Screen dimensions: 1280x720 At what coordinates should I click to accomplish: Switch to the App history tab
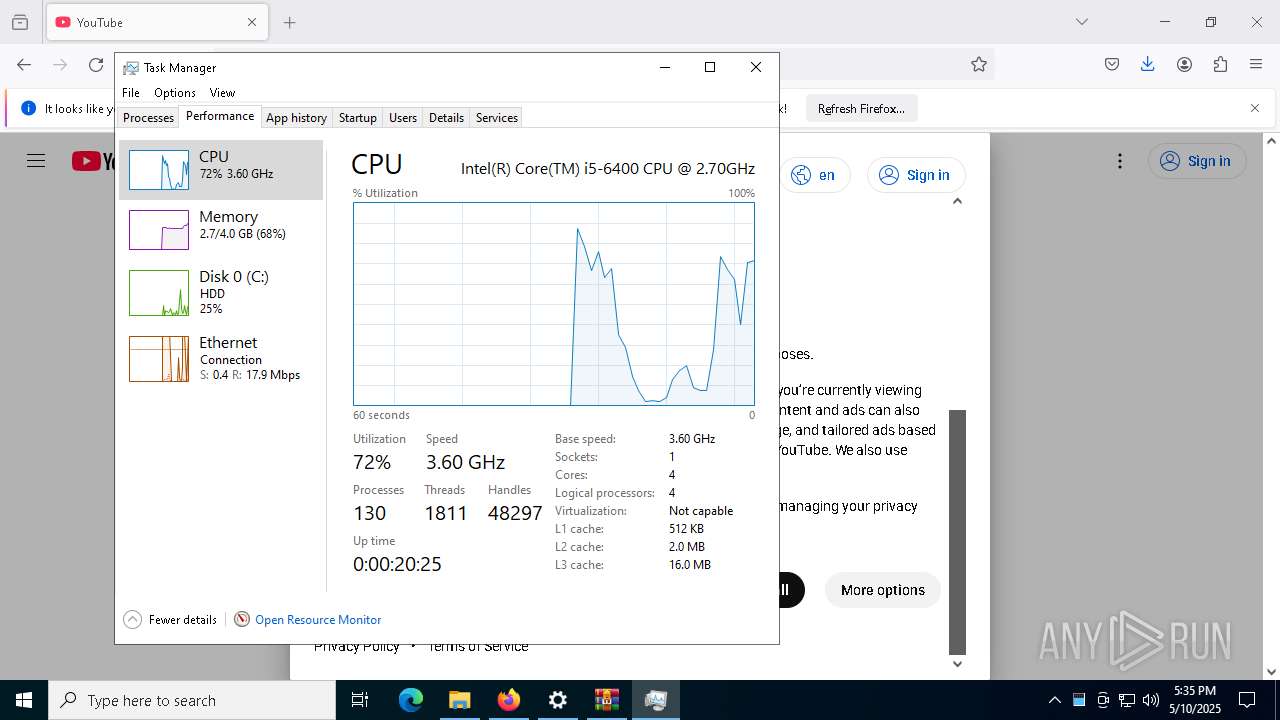tap(296, 117)
